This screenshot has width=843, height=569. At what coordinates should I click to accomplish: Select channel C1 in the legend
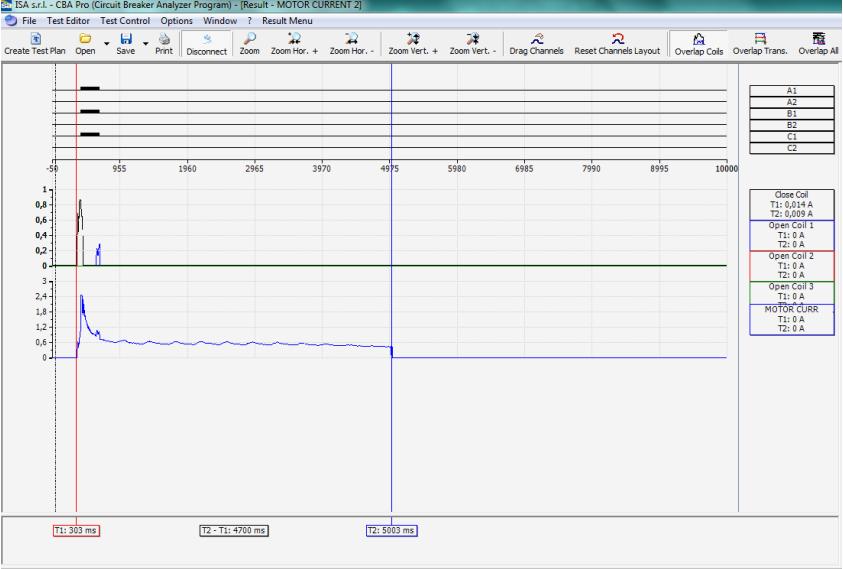coord(791,137)
